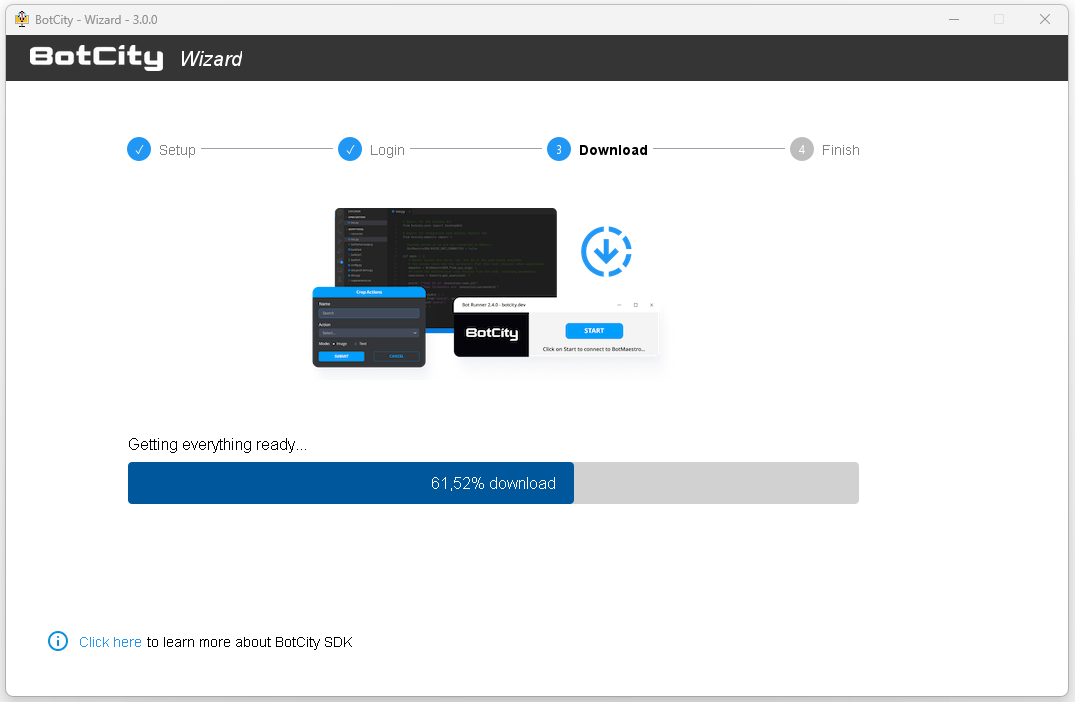Click the numbered circle for the Finish step
This screenshot has width=1075, height=702.
(801, 149)
